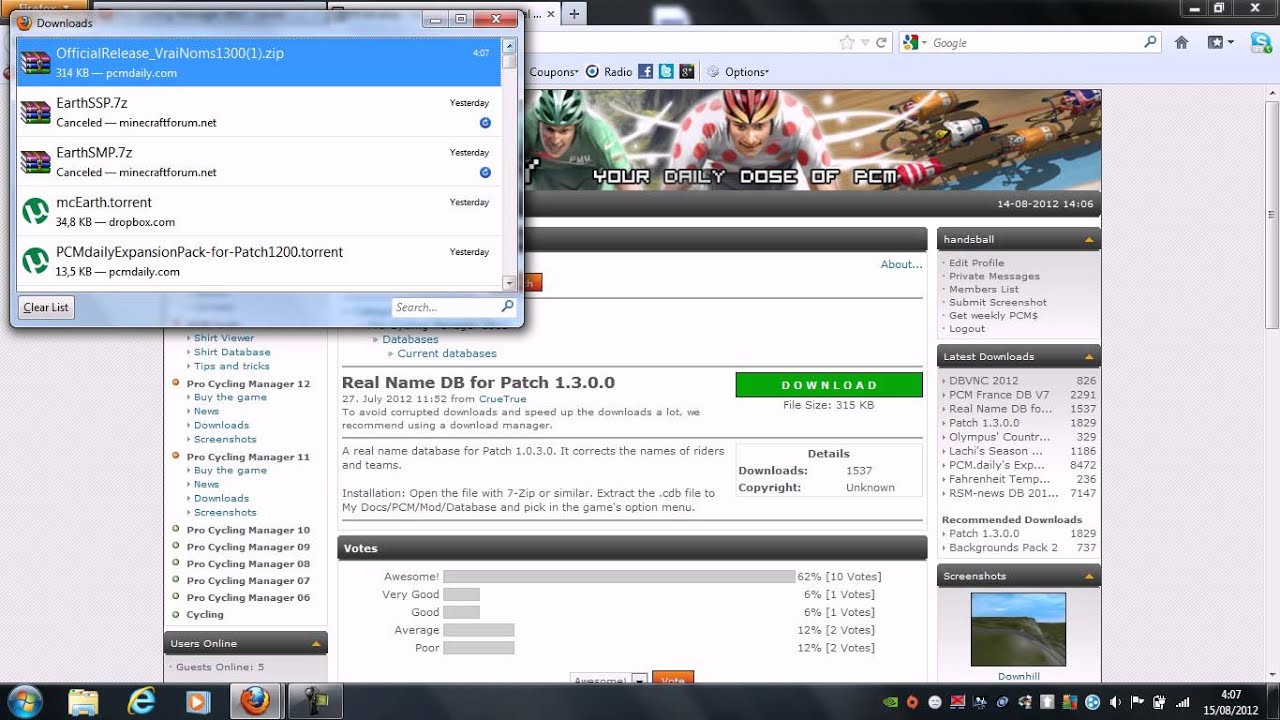Click the green DOWNLOAD button
Screen dimensions: 1280x720
tap(829, 385)
